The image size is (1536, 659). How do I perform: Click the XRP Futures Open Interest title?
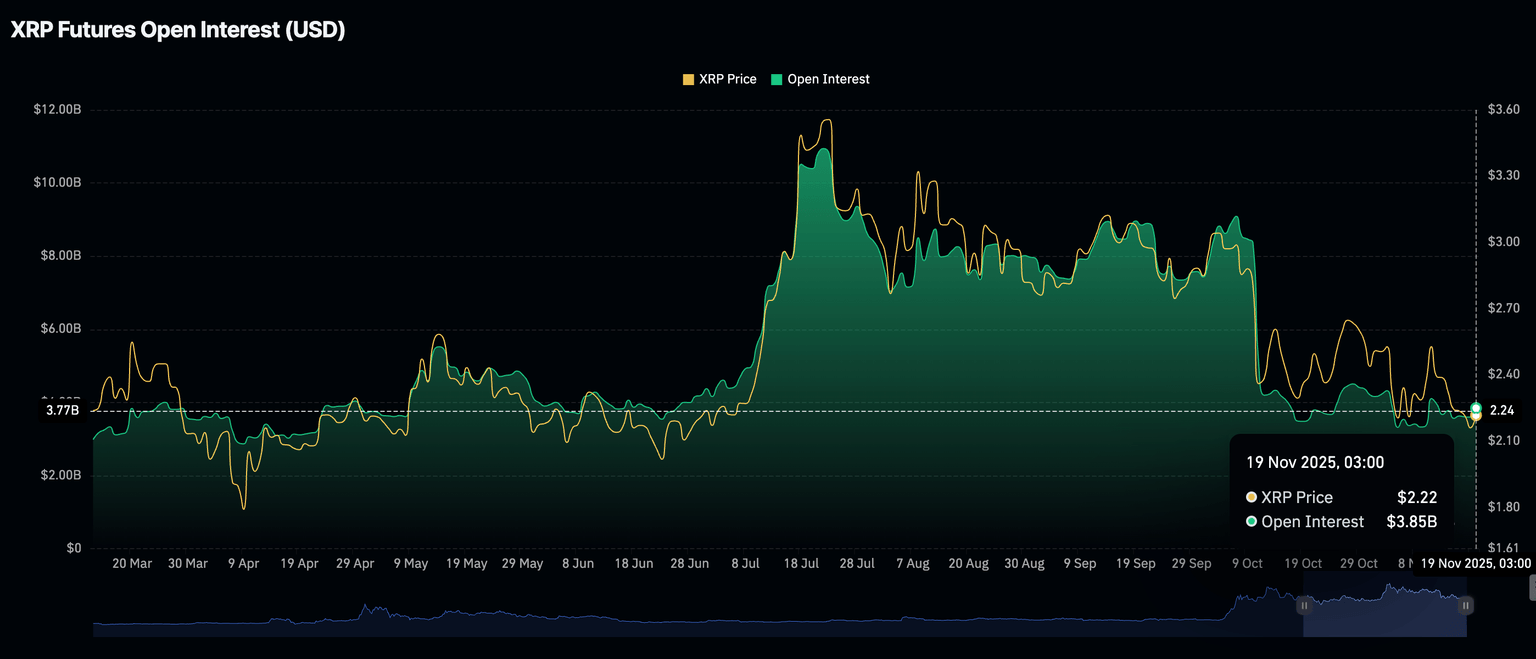(178, 30)
